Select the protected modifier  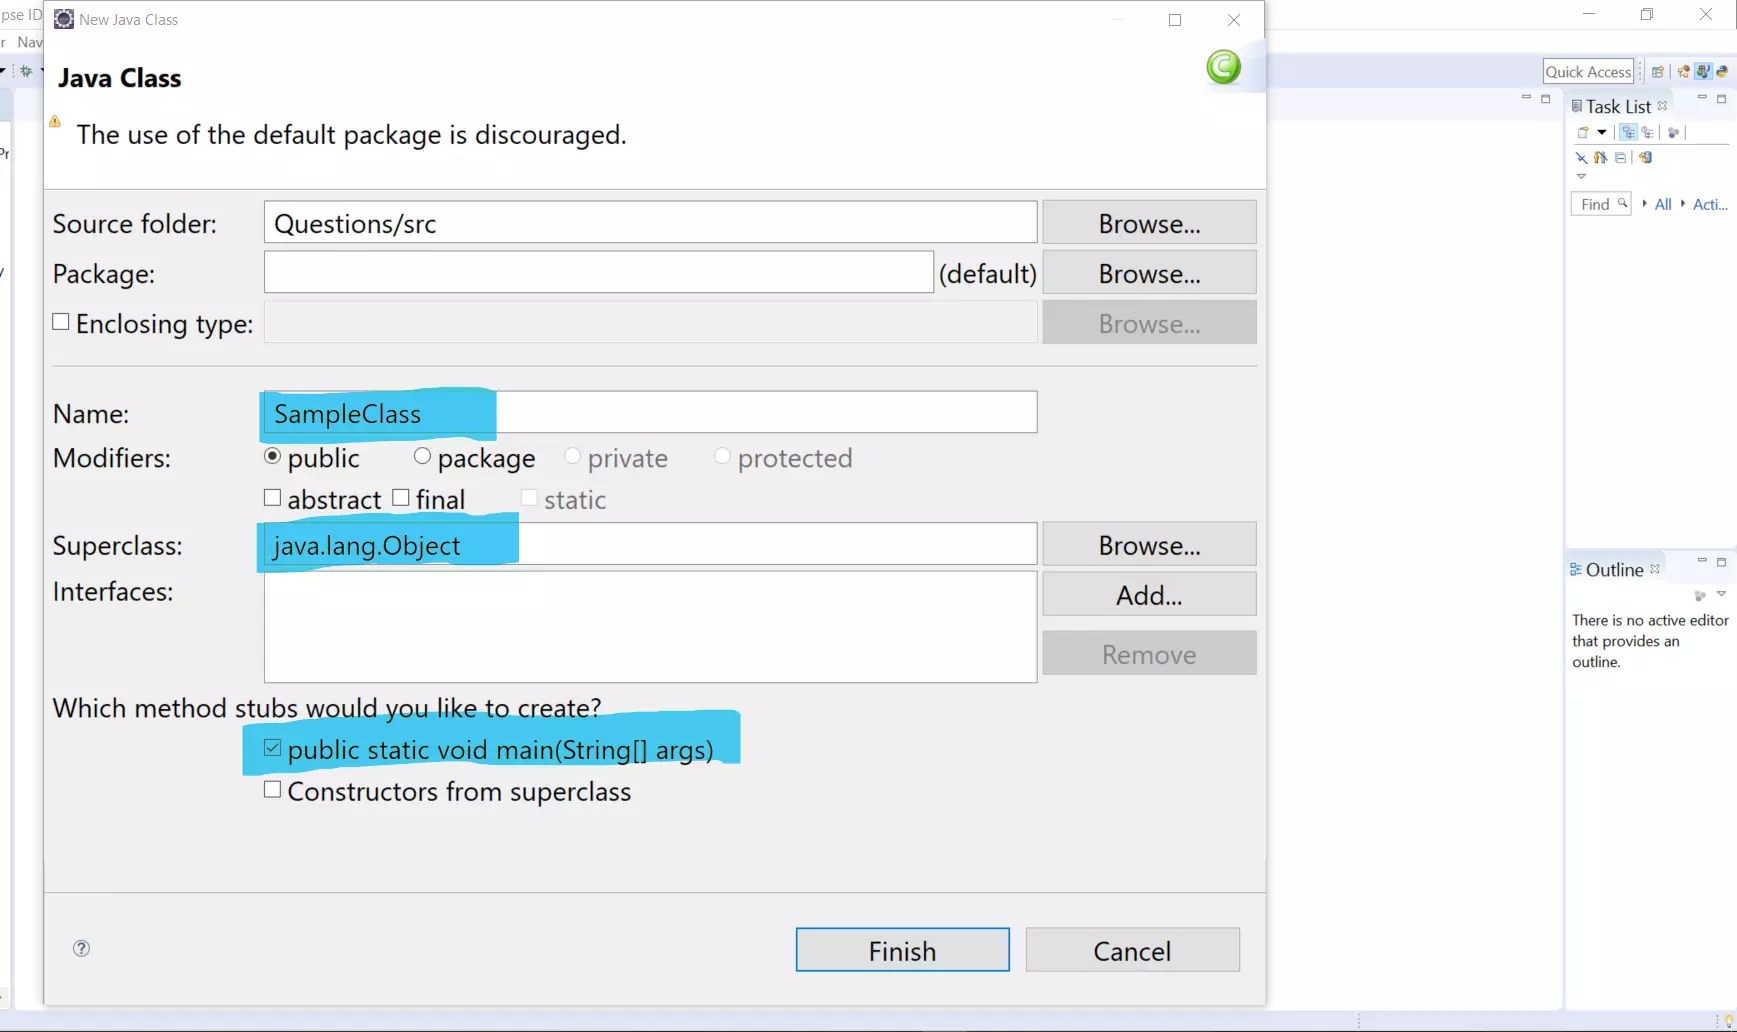(724, 457)
